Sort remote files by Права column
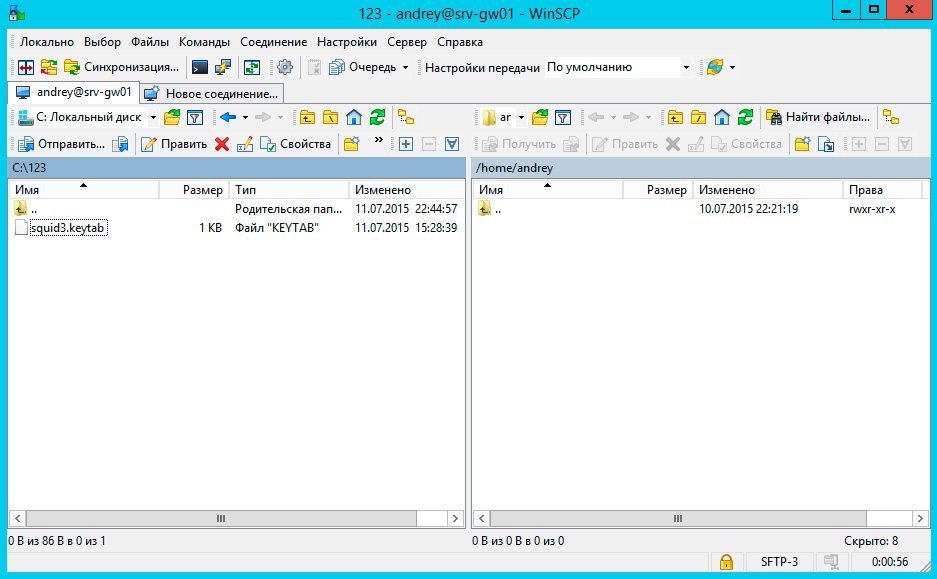Image resolution: width=937 pixels, height=579 pixels. (882, 190)
